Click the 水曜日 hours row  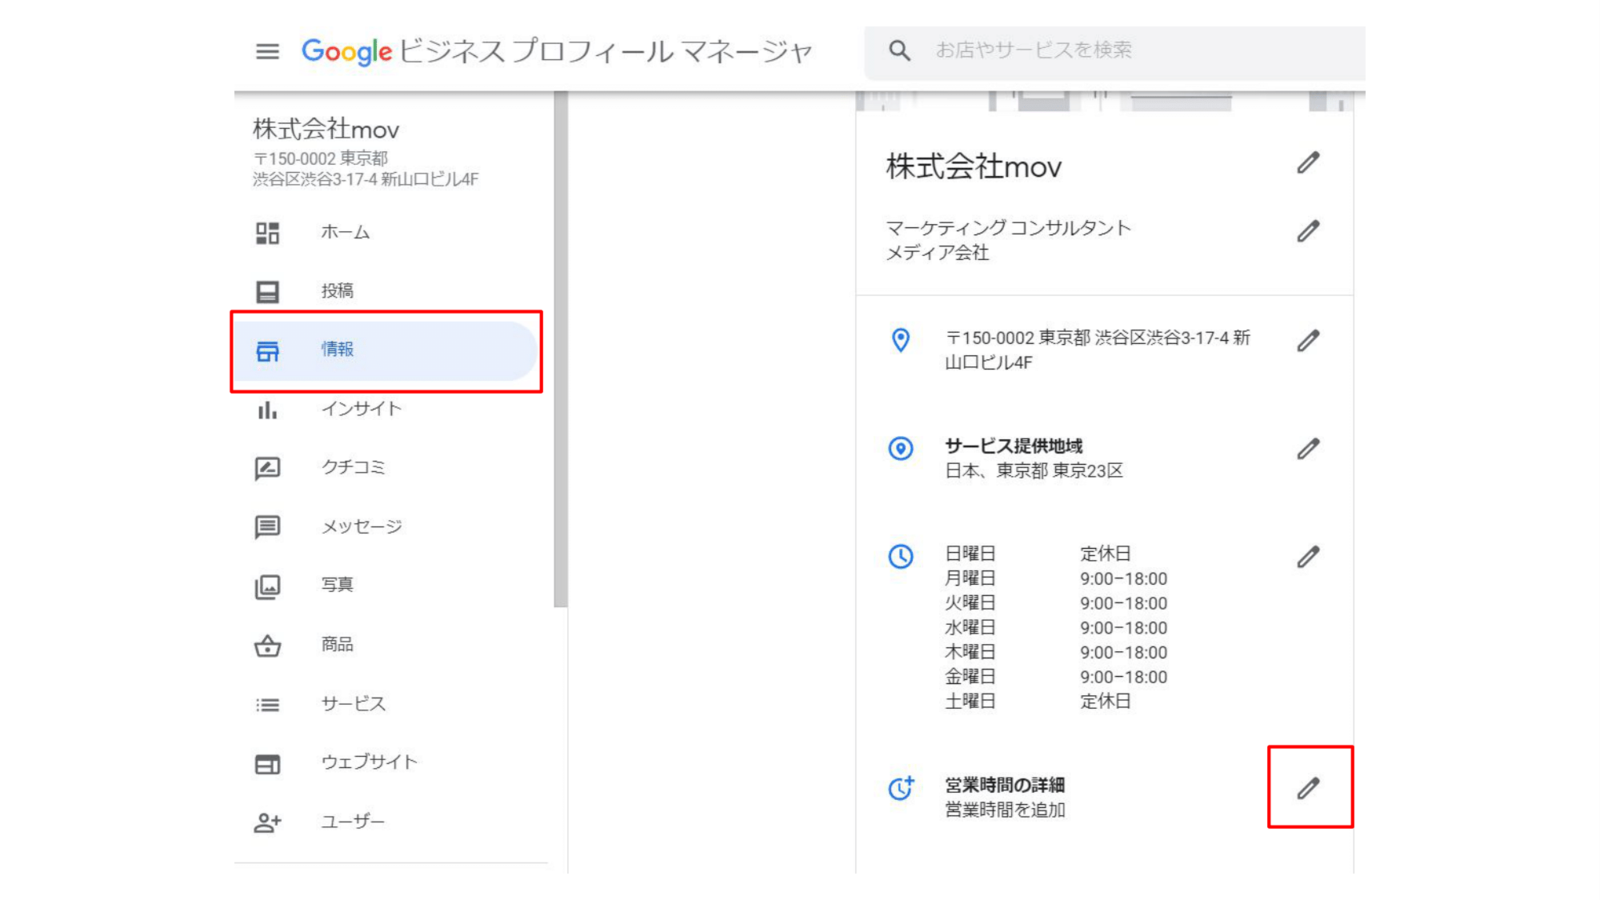coord(1056,628)
